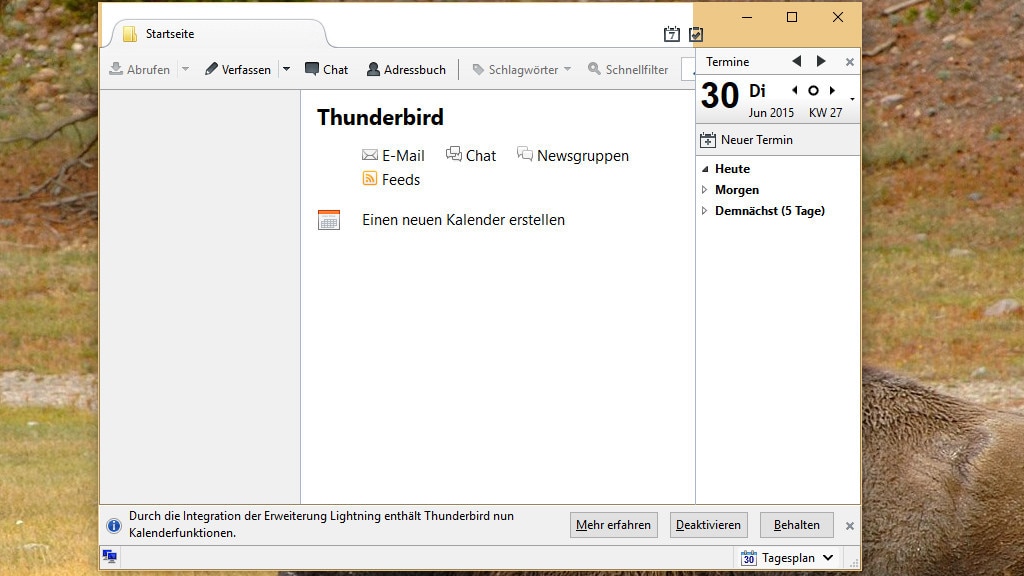Go to previous day arrow
This screenshot has height=576, width=1024.
tap(795, 90)
